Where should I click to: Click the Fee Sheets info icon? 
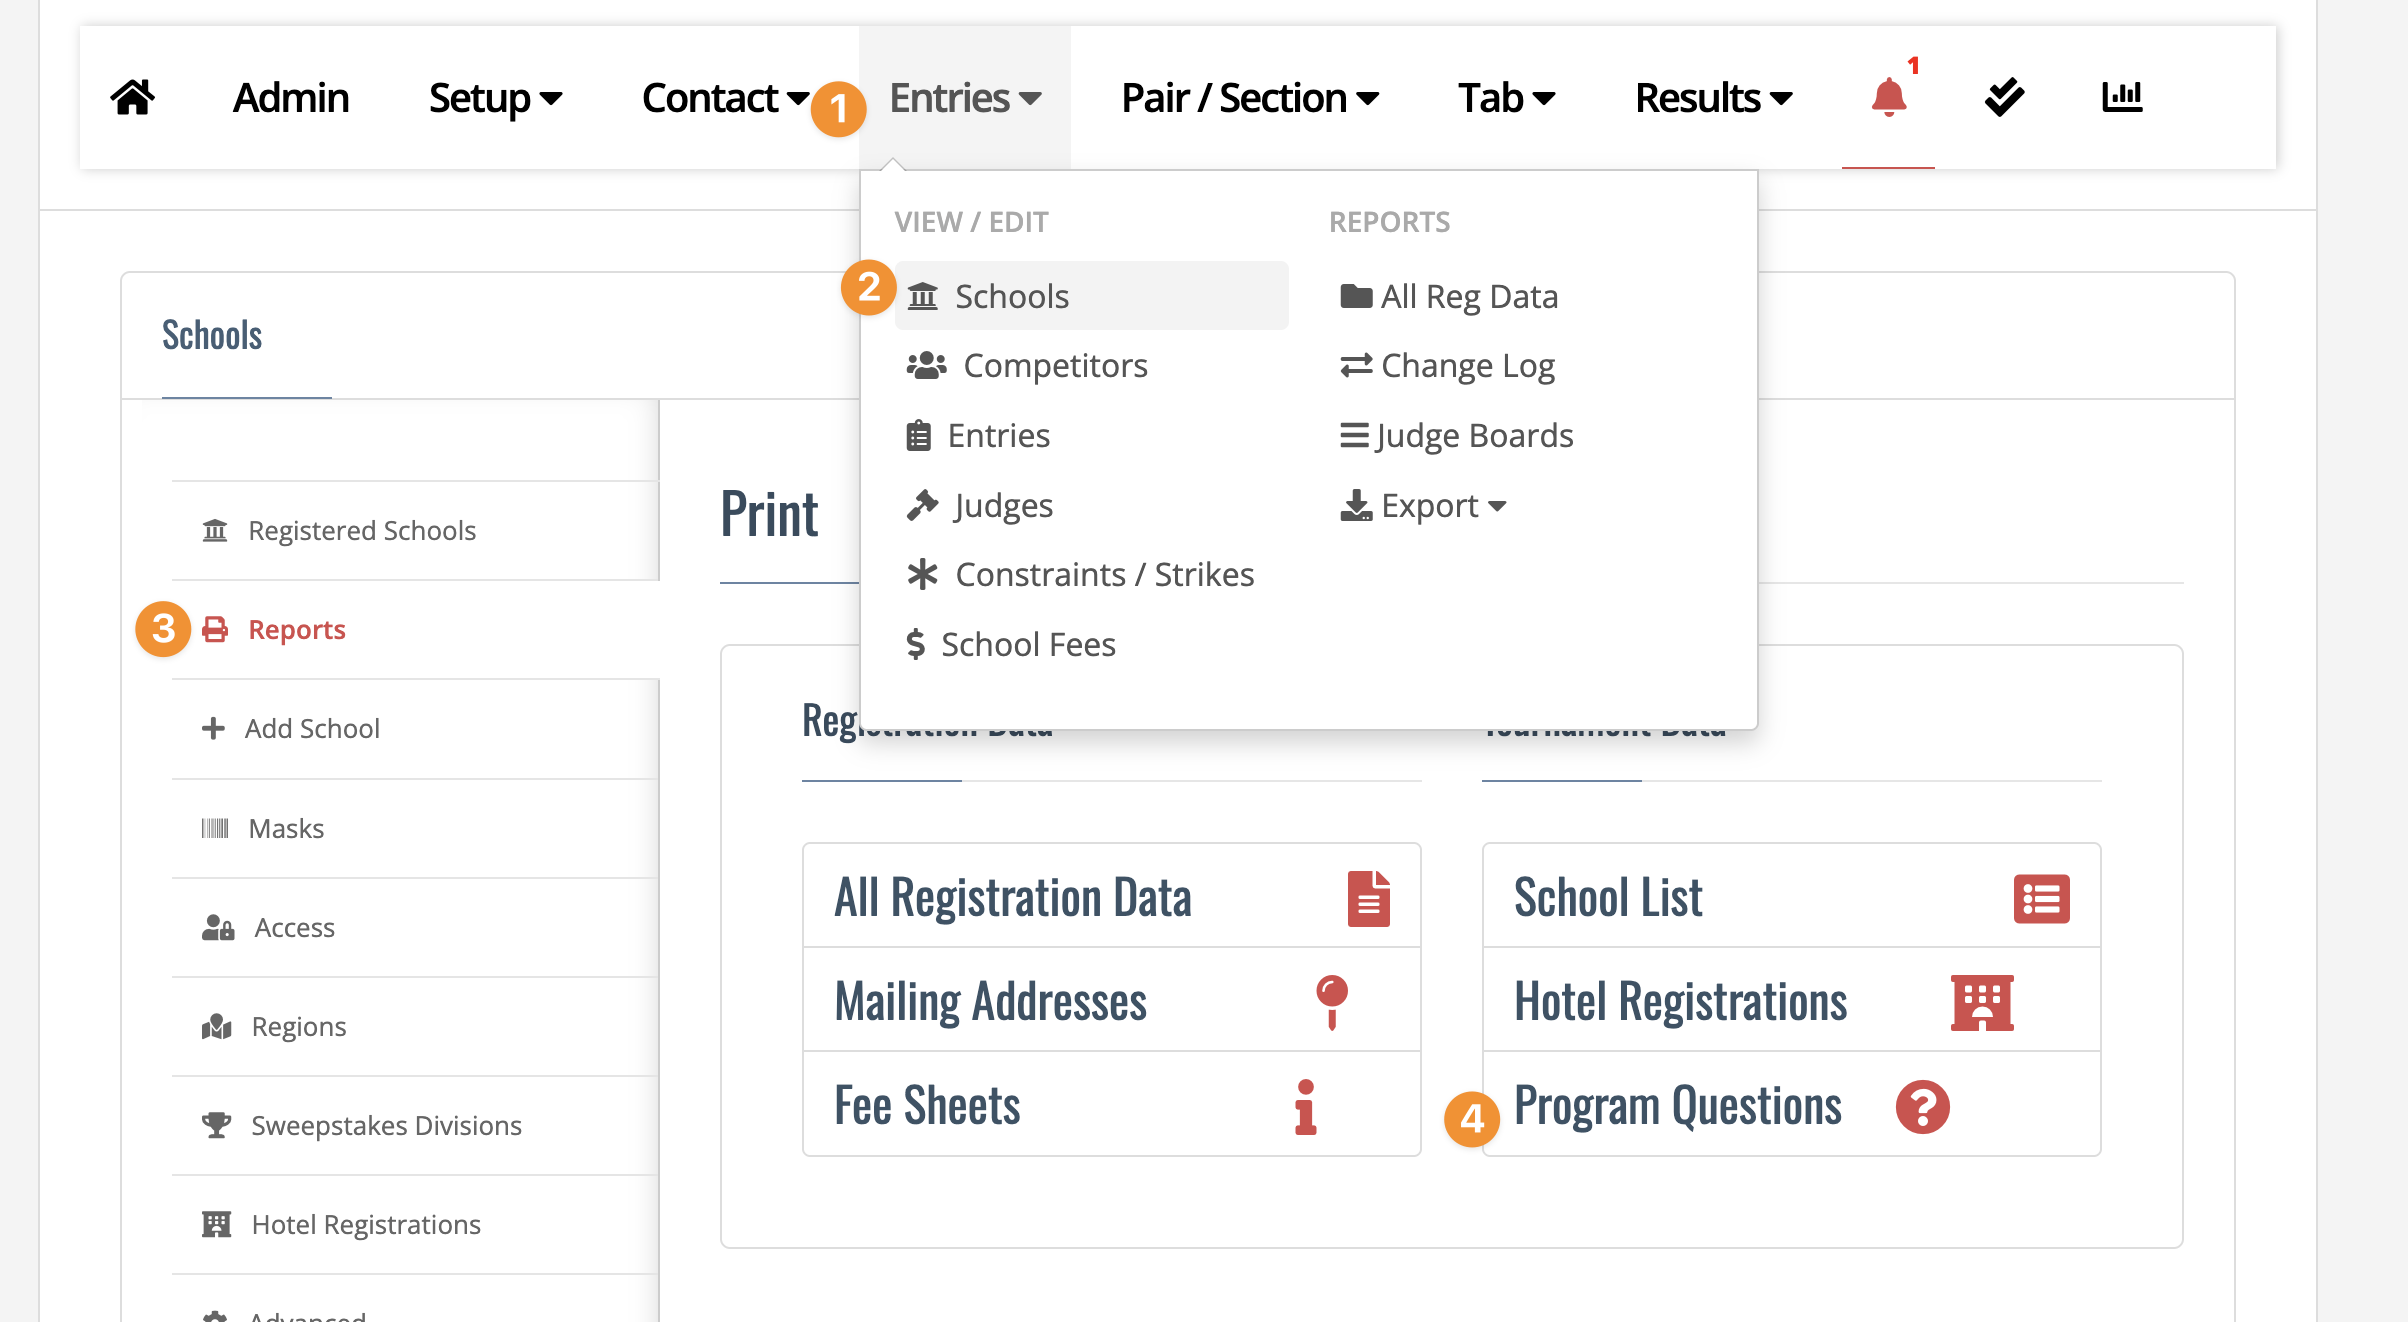(x=1305, y=1107)
